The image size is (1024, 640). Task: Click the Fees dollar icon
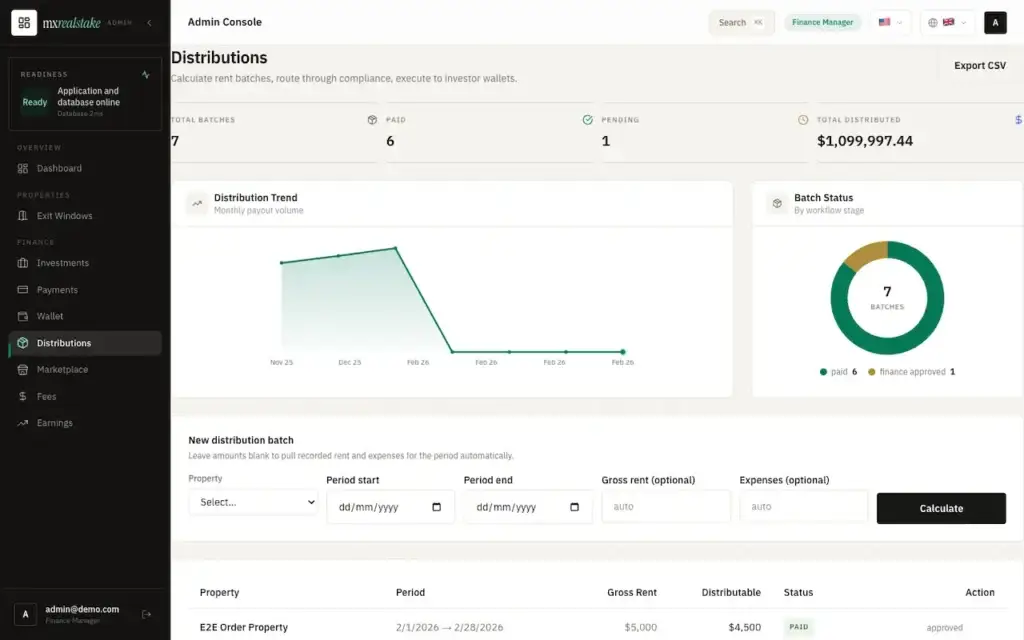tap(23, 396)
